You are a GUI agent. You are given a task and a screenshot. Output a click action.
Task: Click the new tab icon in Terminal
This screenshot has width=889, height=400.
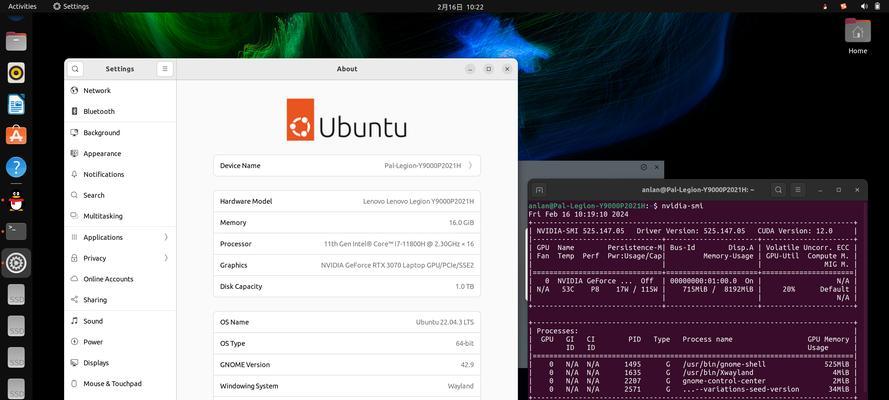540,190
